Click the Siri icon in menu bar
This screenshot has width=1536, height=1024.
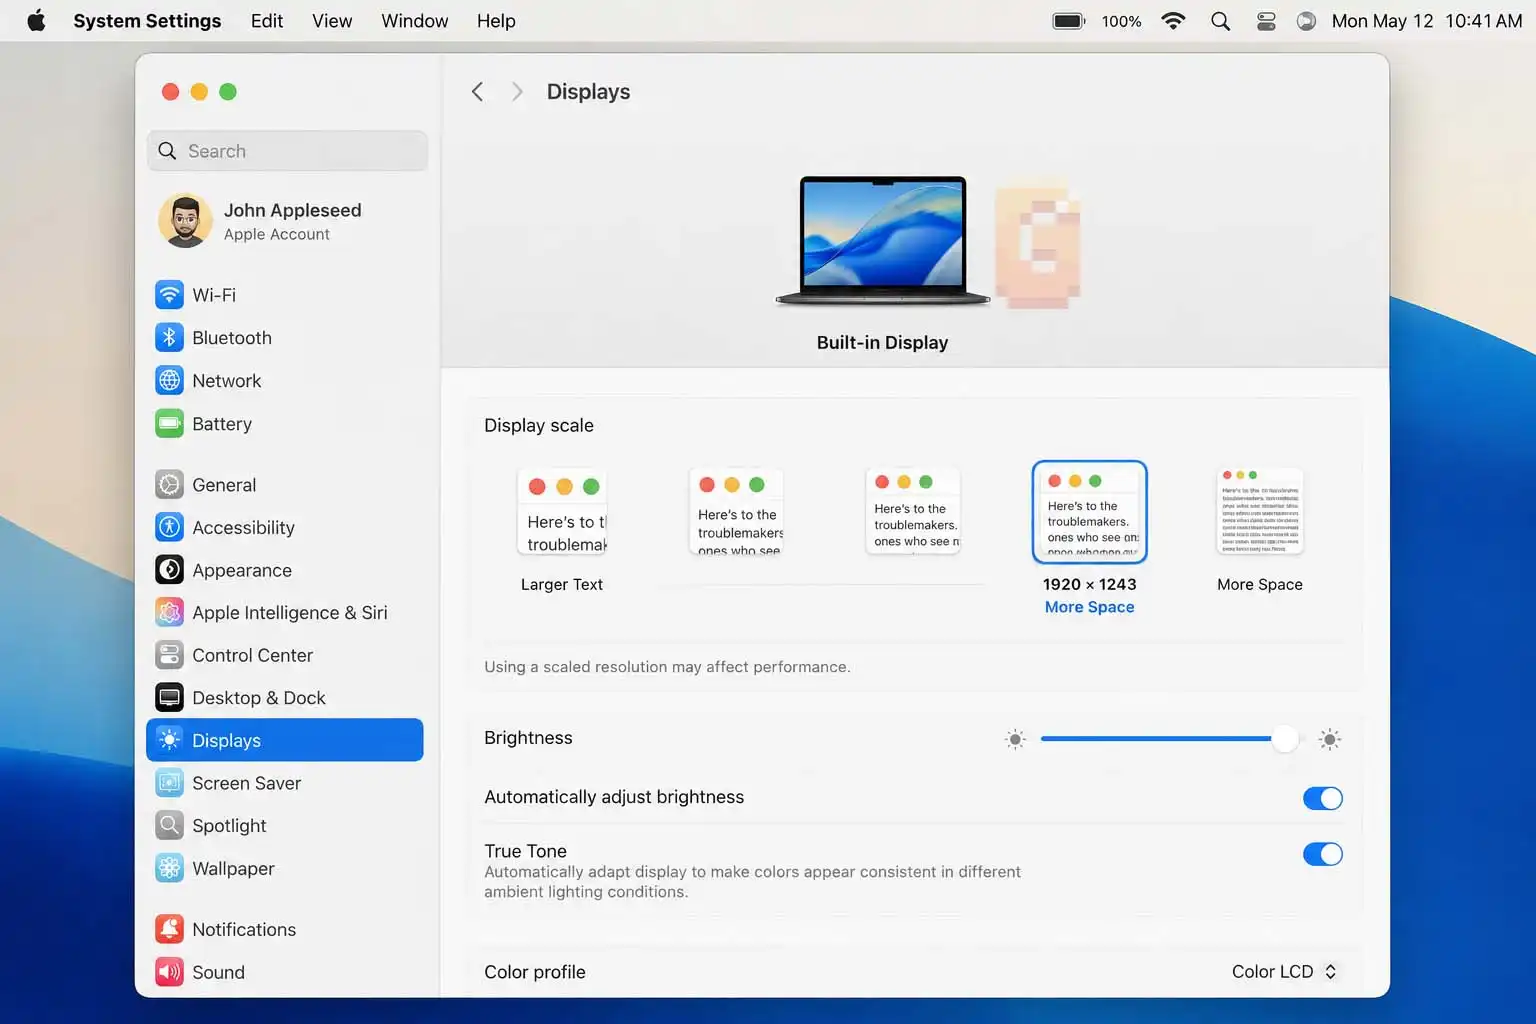(1306, 21)
